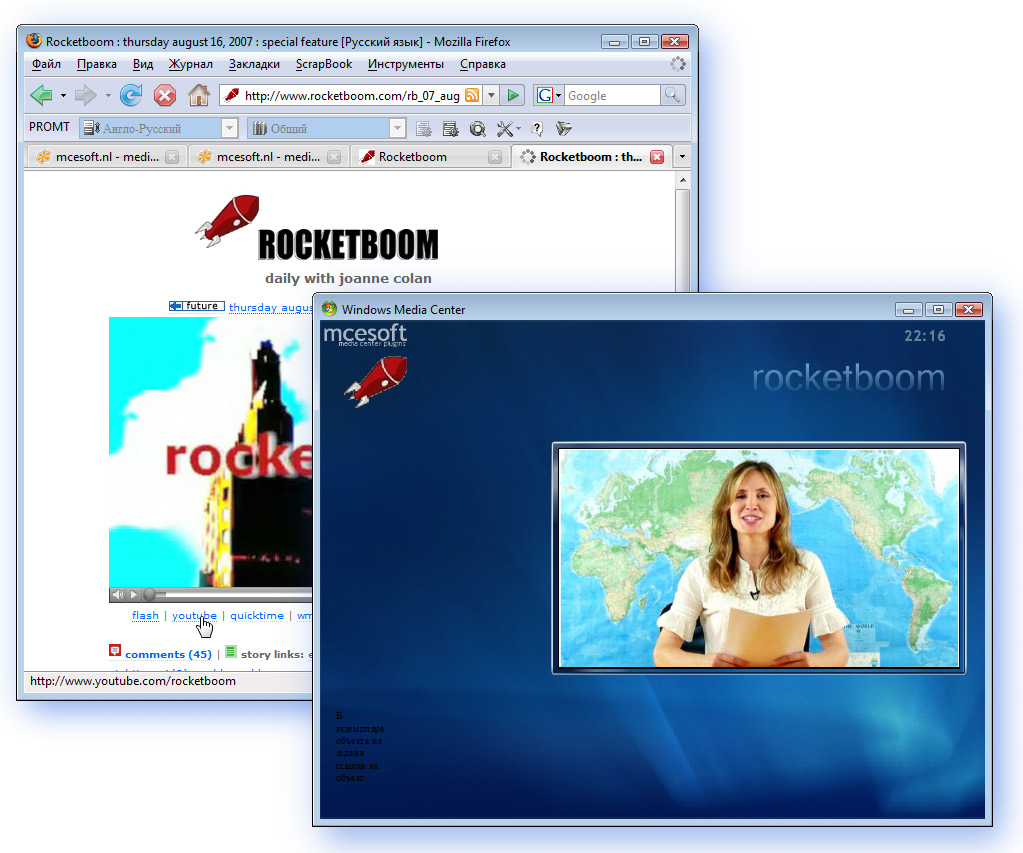
Task: Click the rocketboom heading in Media Center
Action: (848, 378)
